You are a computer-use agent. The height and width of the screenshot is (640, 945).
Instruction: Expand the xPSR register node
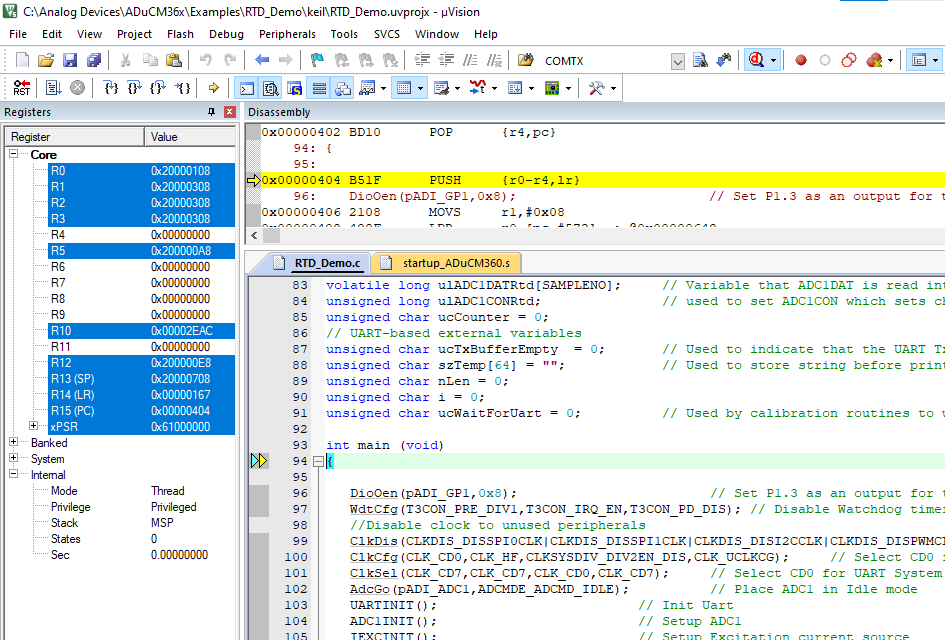click(34, 426)
